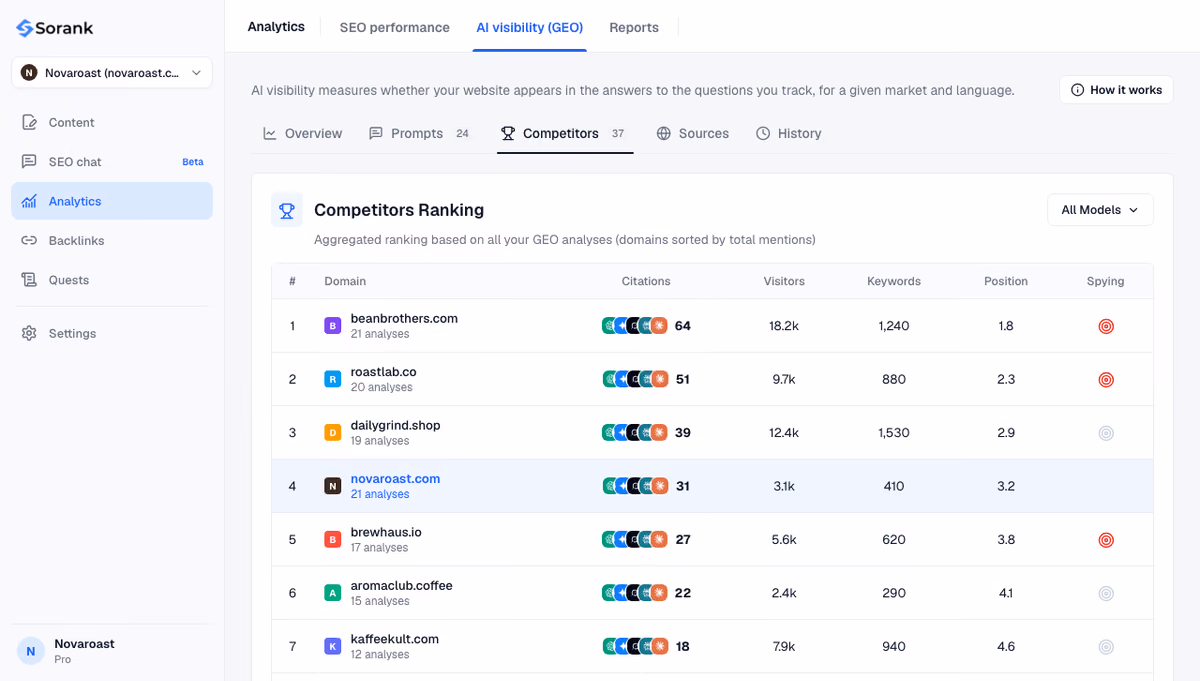Screen dimensions: 1200x681
Task: Click the Spying column header
Action: coord(1106,281)
